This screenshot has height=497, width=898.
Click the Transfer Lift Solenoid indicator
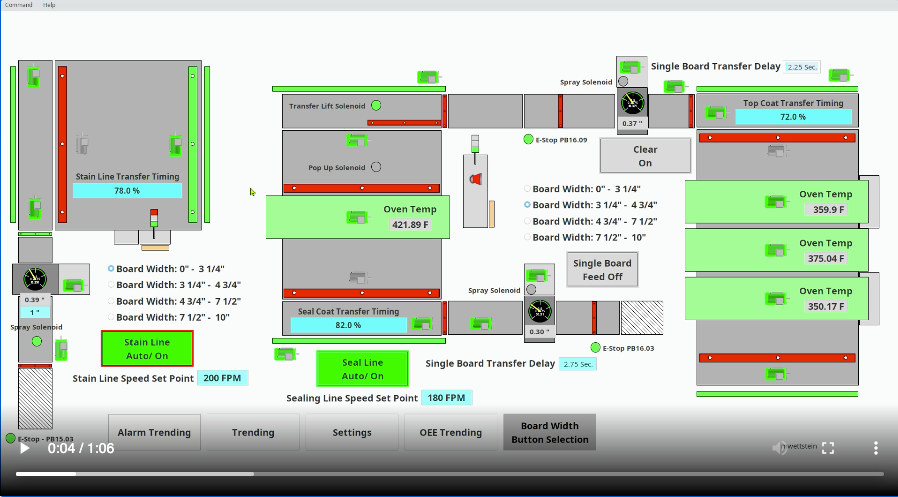[x=376, y=105]
